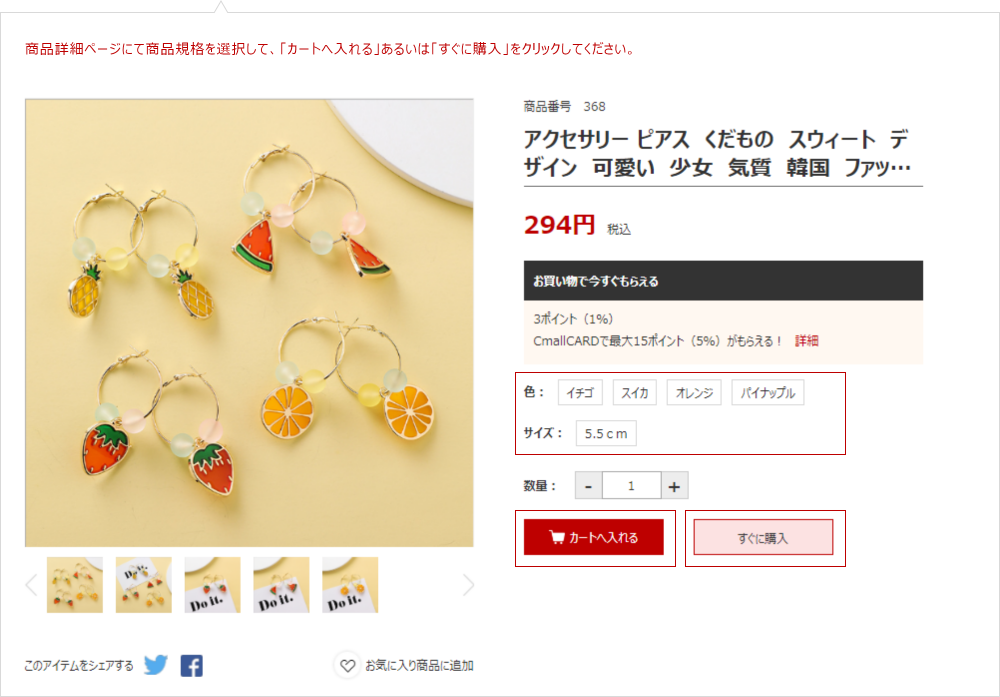Select イチゴ color option
The image size is (1000, 697).
(580, 393)
